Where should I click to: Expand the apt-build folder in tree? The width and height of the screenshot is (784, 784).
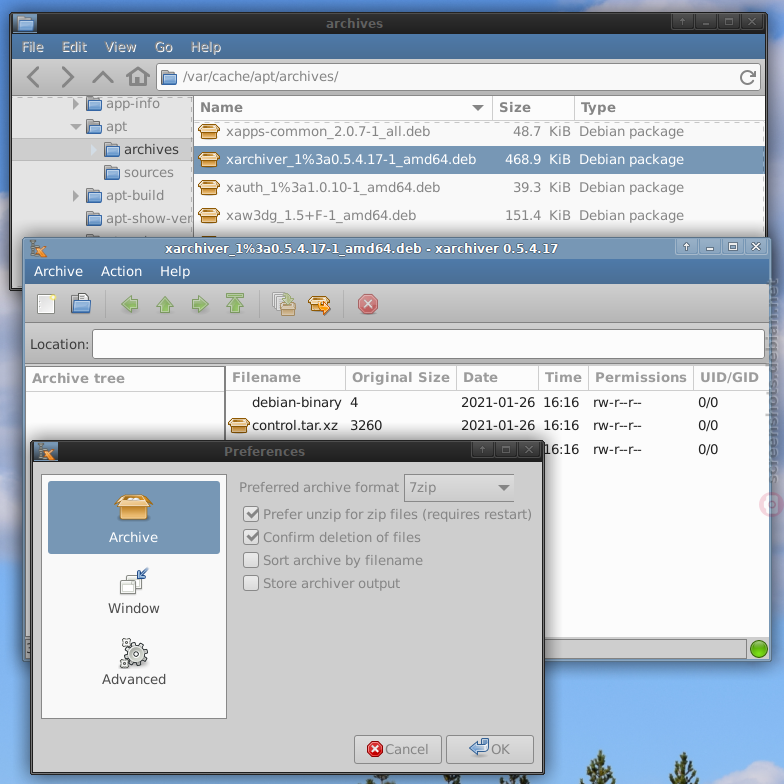[76, 196]
